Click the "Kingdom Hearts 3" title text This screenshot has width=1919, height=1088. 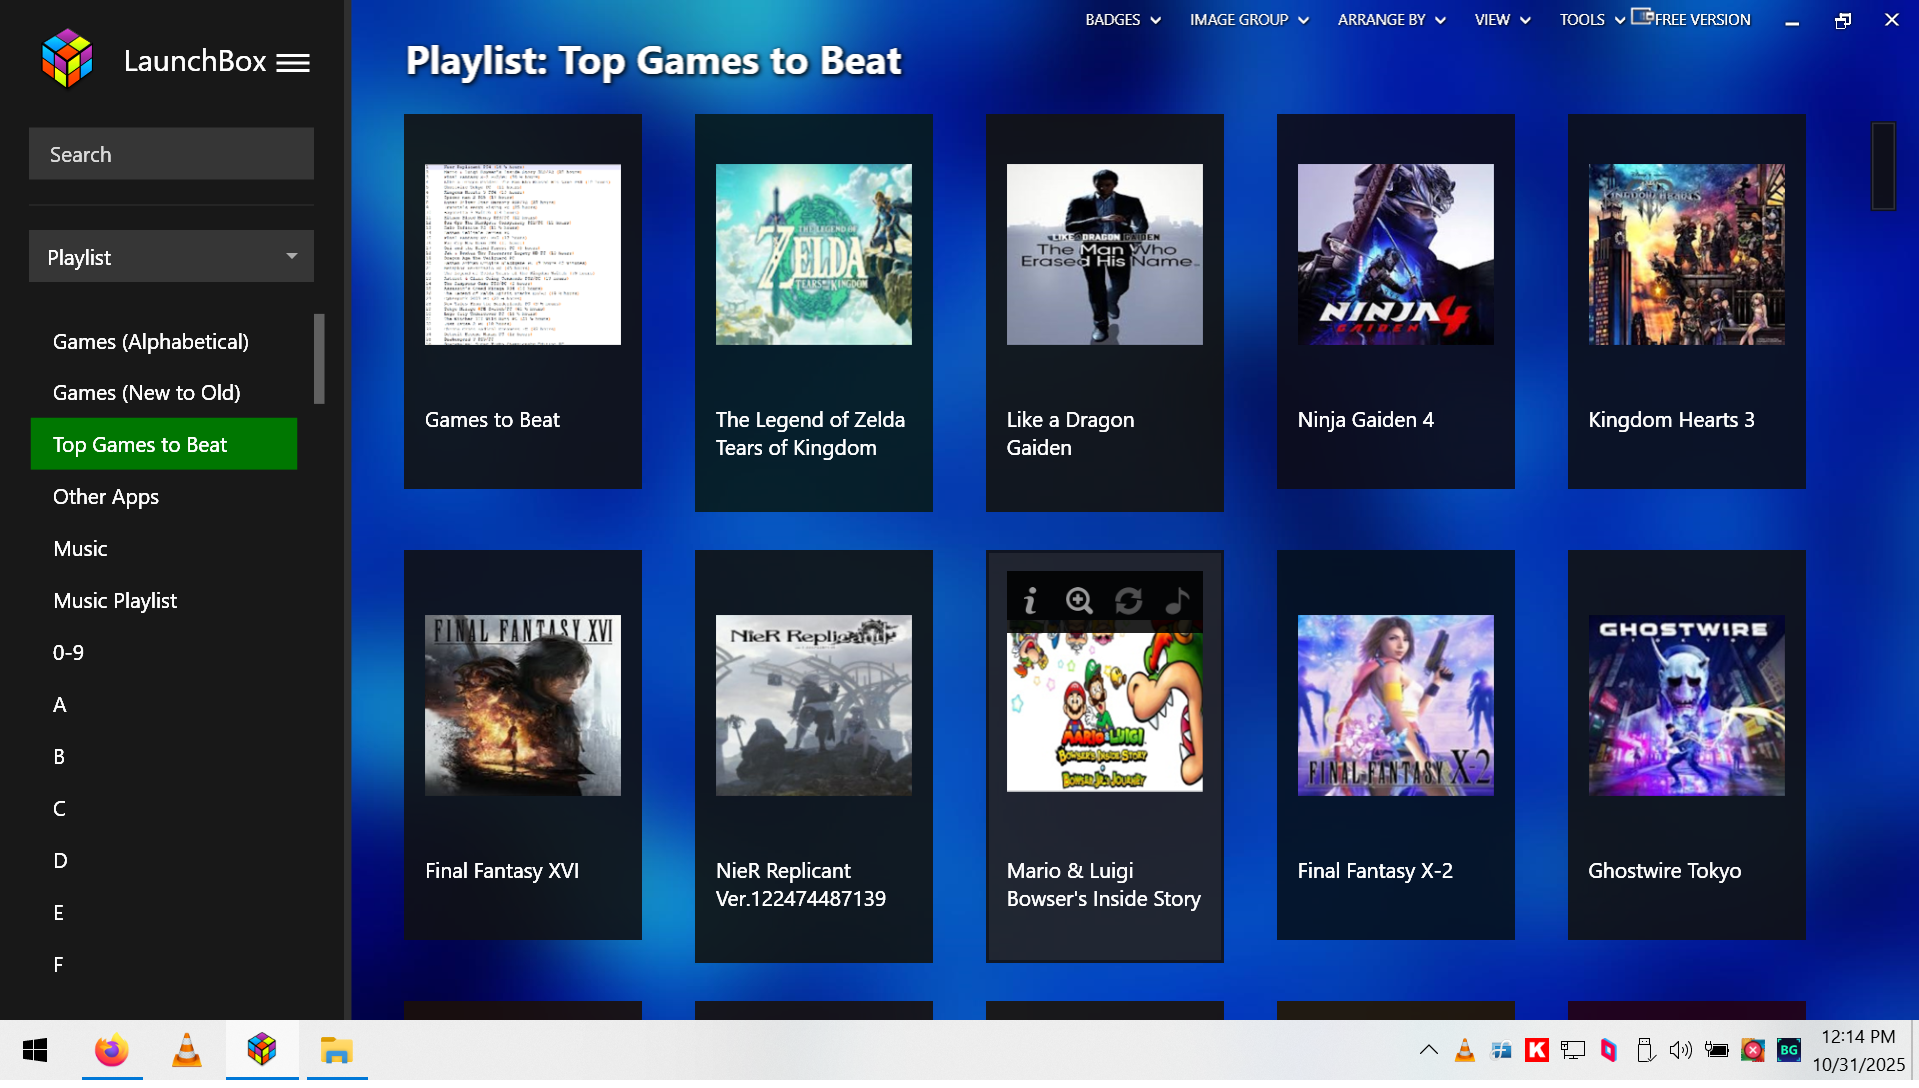(1672, 420)
